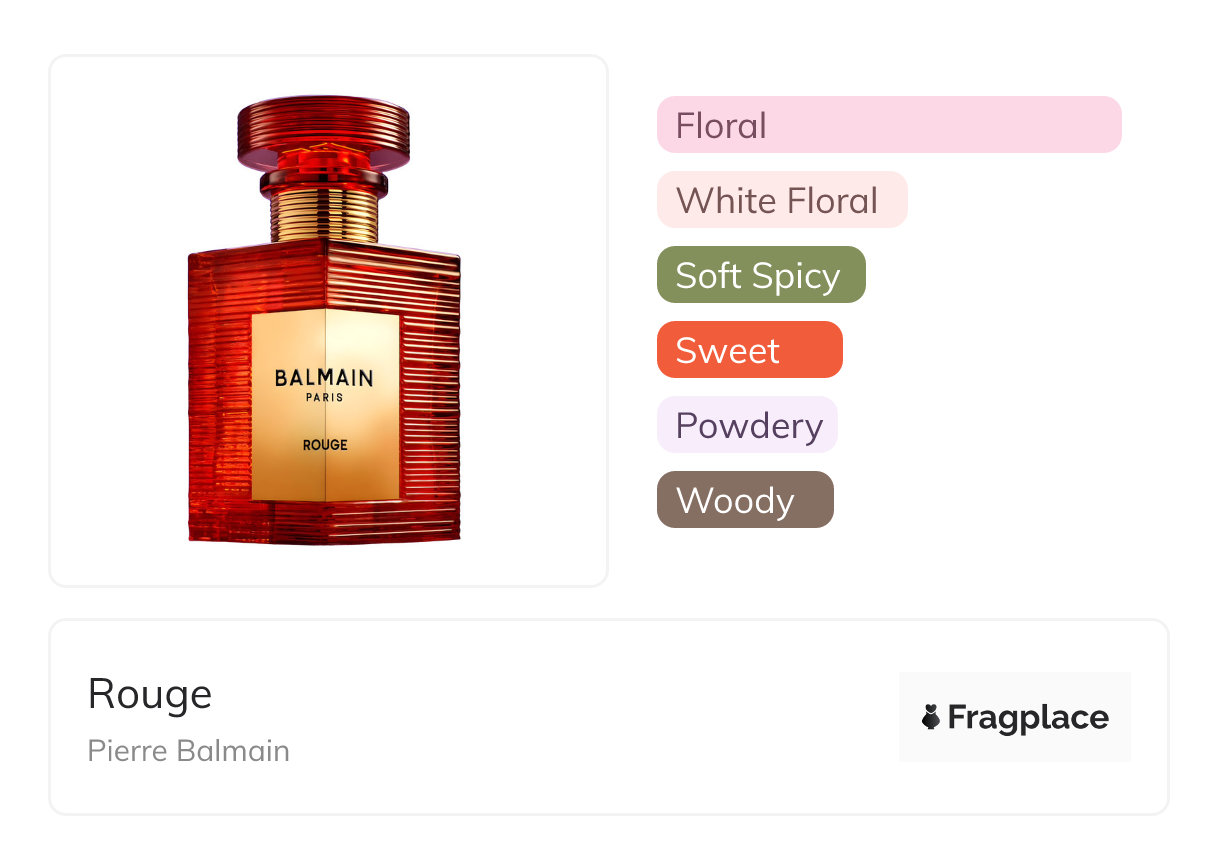Select the Powdery accord tag

pyautogui.click(x=747, y=425)
